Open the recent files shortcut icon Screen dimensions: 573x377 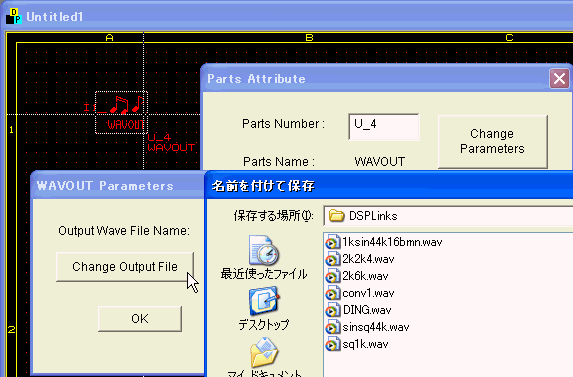click(x=264, y=250)
